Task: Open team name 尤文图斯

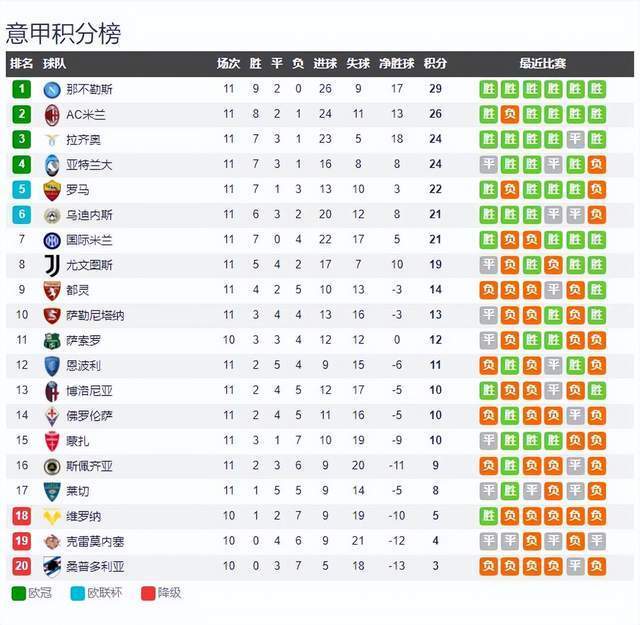Action: pos(89,265)
